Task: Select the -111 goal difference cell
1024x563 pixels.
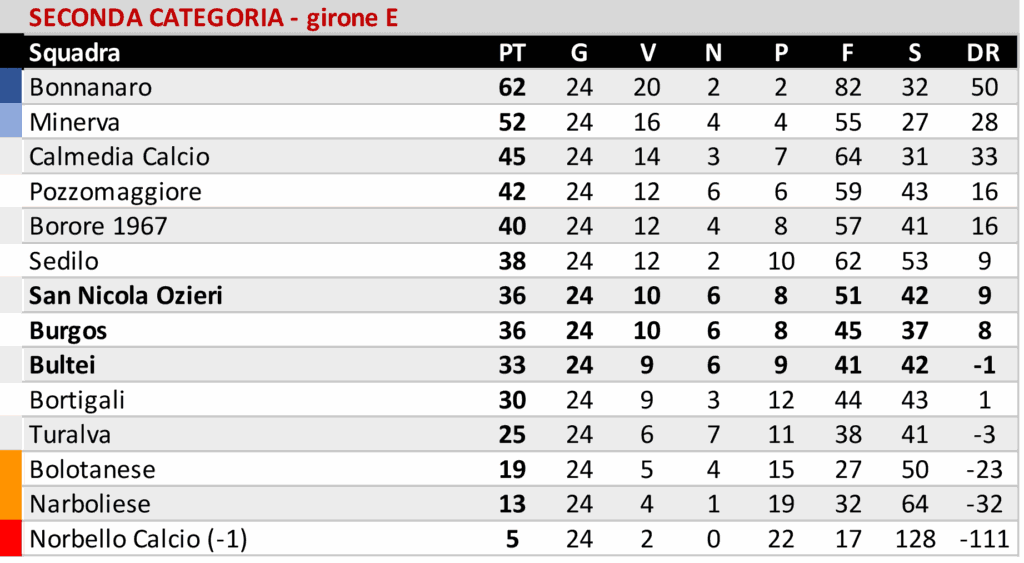Action: pos(984,540)
